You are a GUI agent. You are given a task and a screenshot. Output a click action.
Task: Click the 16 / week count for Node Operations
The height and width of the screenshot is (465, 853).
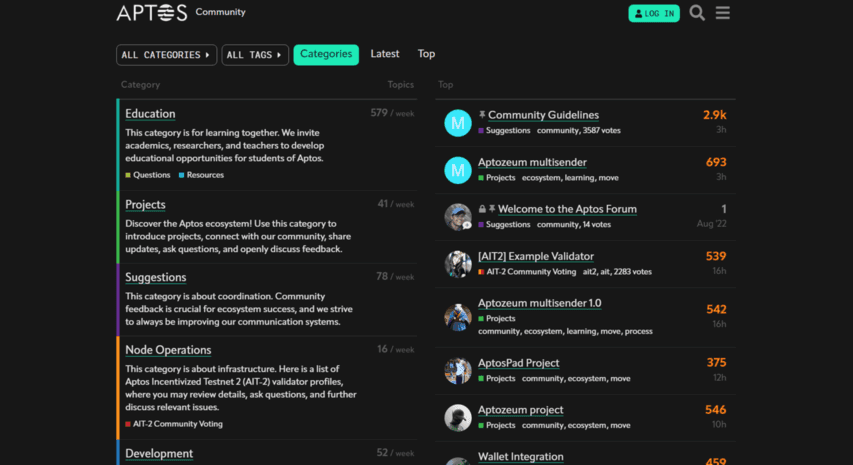pos(395,349)
